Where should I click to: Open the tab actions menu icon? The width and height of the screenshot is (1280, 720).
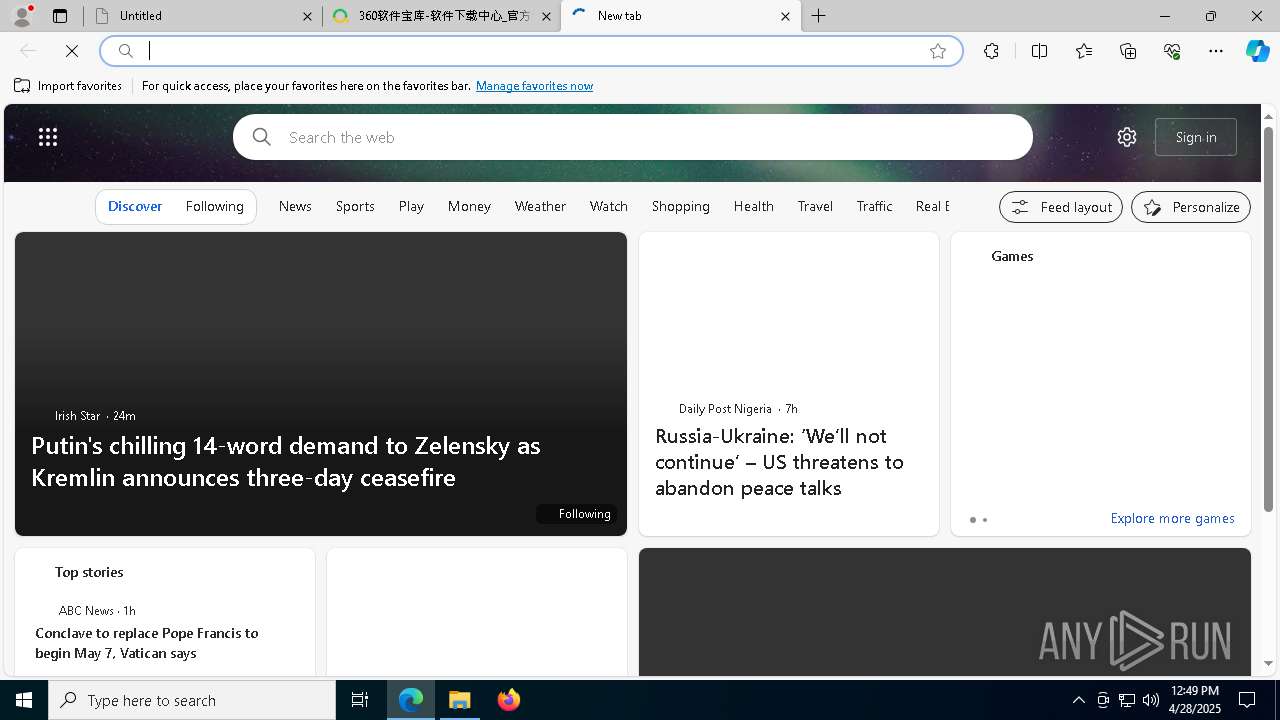60,16
